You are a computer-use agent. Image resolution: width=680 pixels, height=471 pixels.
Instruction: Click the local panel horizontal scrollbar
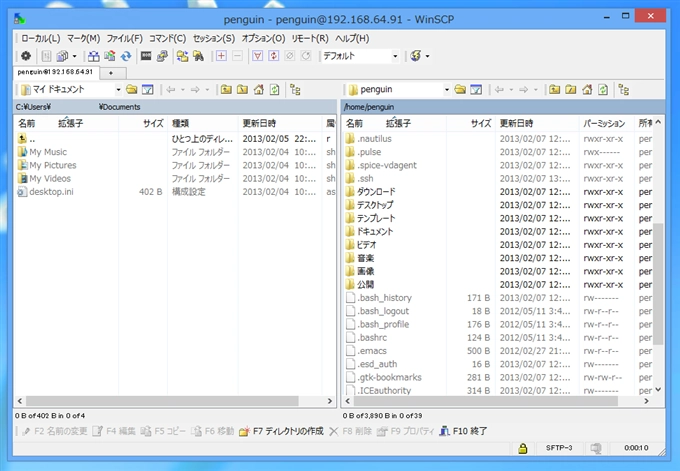click(162, 401)
